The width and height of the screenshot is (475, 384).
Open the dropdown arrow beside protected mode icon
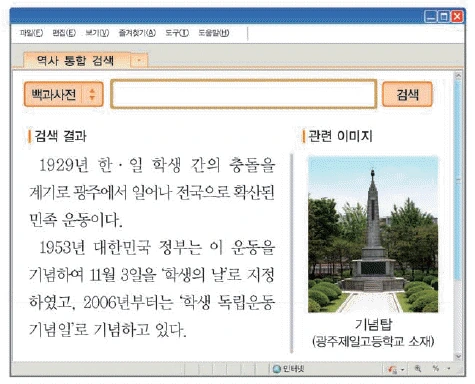click(402, 369)
